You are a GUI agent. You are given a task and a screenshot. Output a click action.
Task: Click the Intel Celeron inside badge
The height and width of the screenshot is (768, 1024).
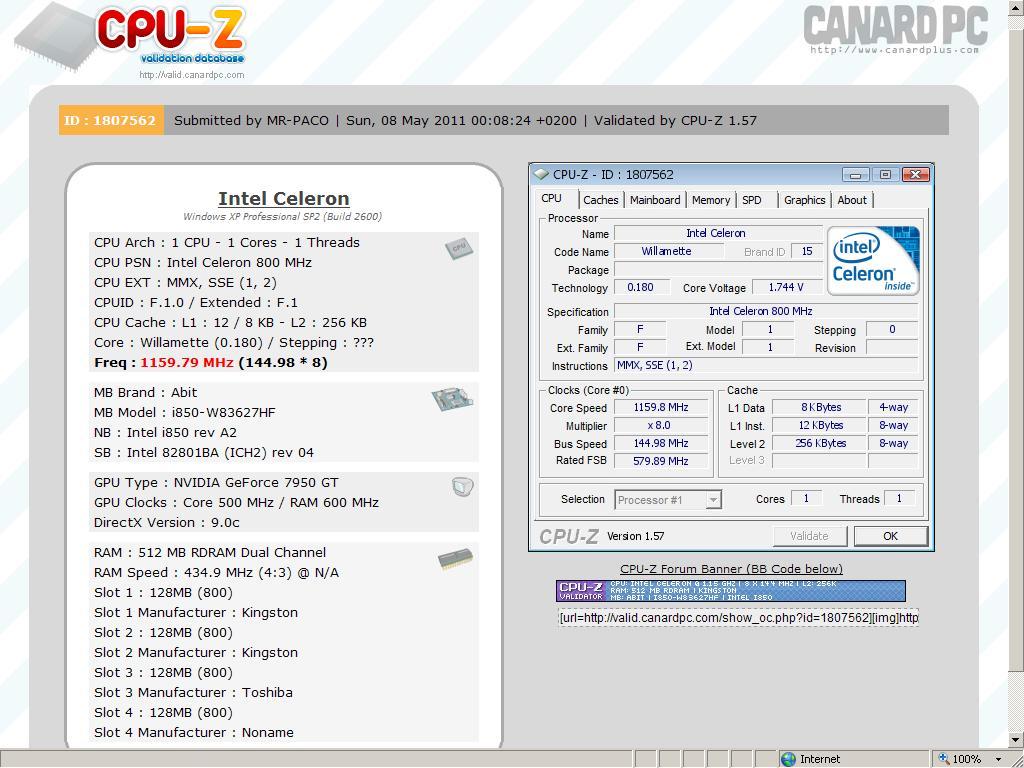[873, 260]
